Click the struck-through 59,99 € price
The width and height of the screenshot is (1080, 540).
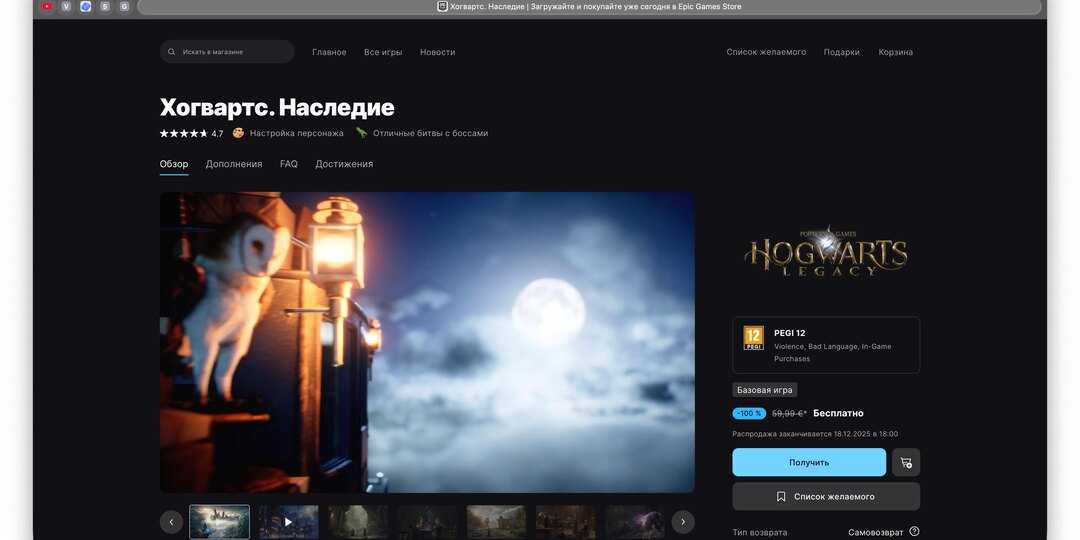[789, 413]
